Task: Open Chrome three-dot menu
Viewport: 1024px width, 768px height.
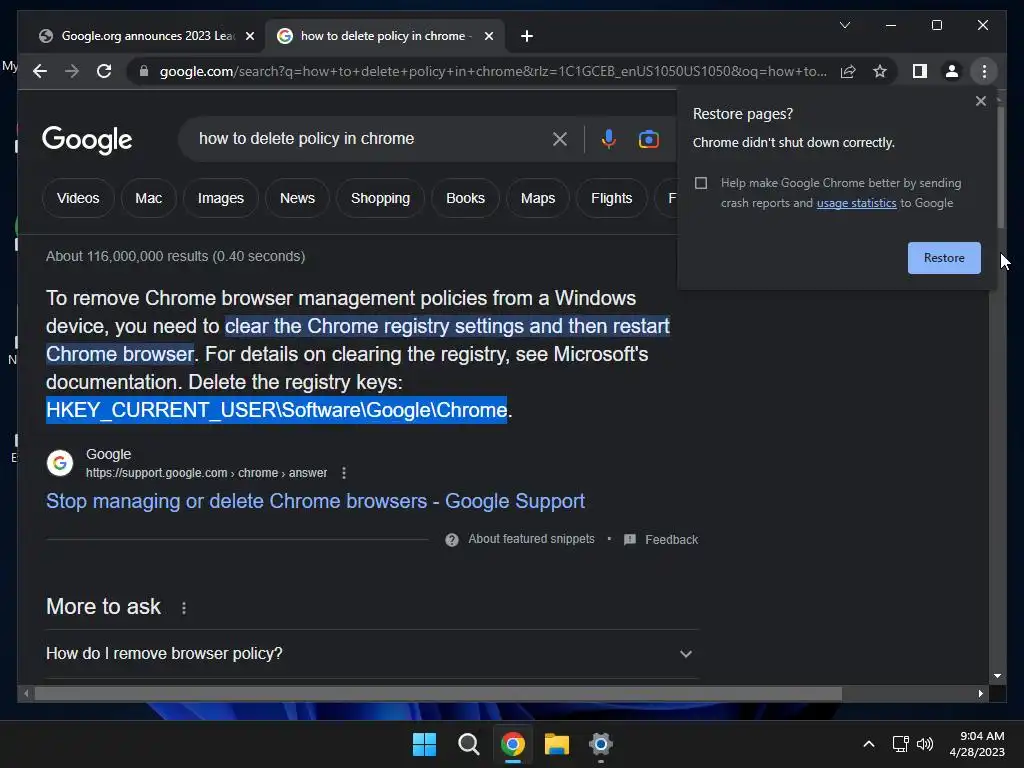Action: (984, 71)
